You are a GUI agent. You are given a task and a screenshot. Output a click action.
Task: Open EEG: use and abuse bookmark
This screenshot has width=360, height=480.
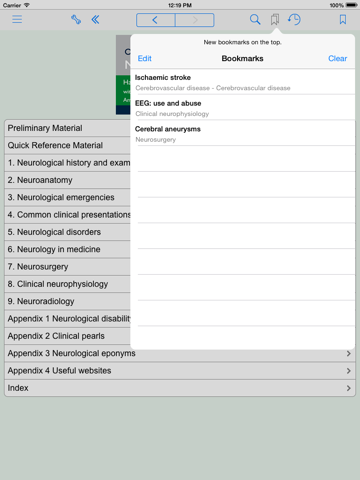click(243, 108)
